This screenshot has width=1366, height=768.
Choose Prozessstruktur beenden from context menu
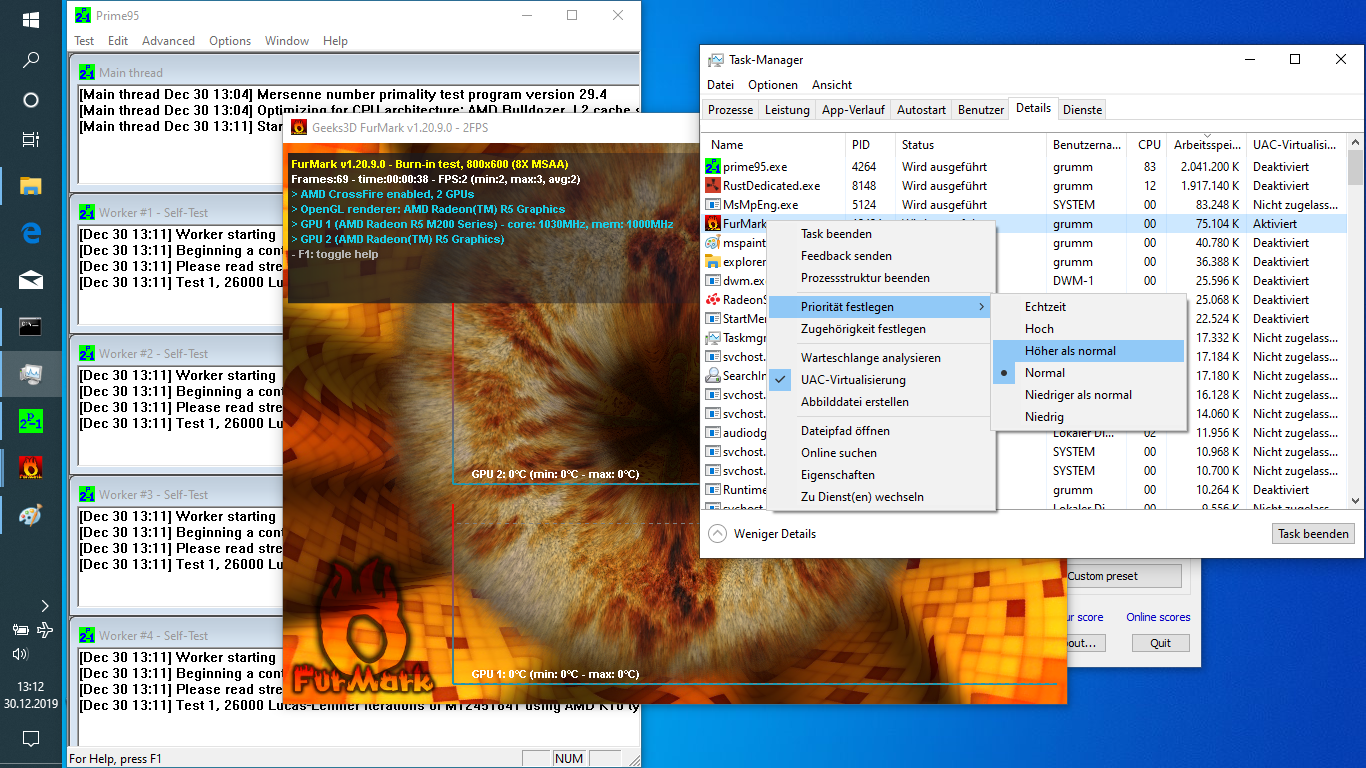point(881,278)
